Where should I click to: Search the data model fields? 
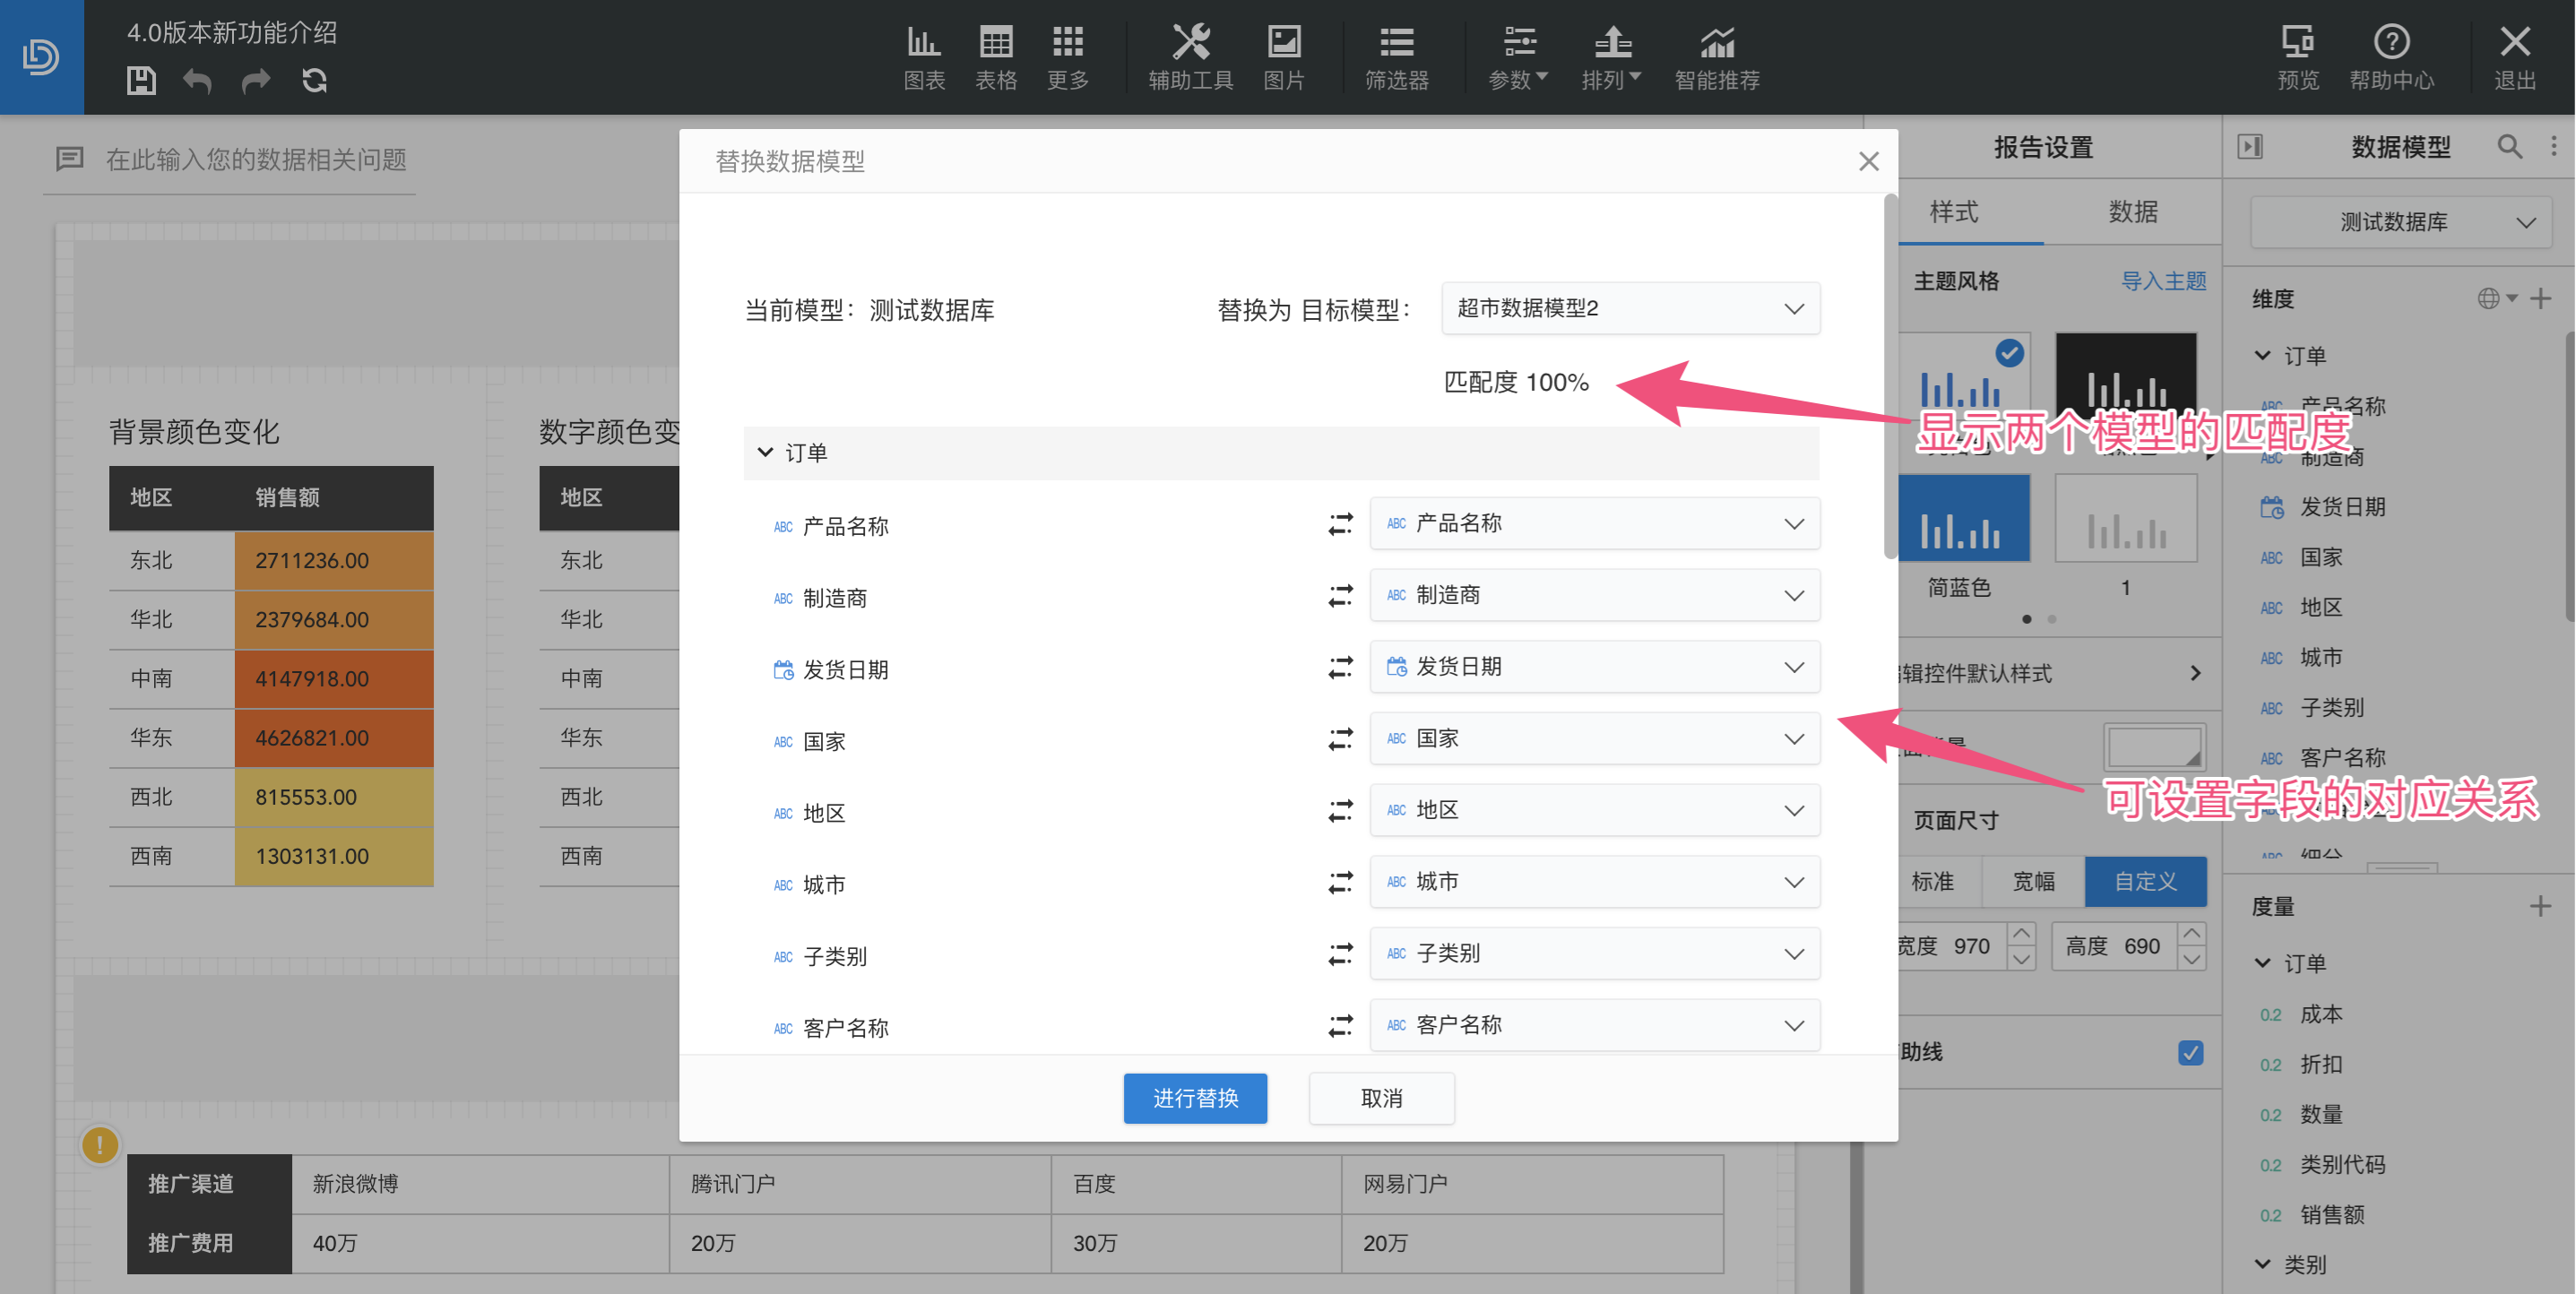2509,147
